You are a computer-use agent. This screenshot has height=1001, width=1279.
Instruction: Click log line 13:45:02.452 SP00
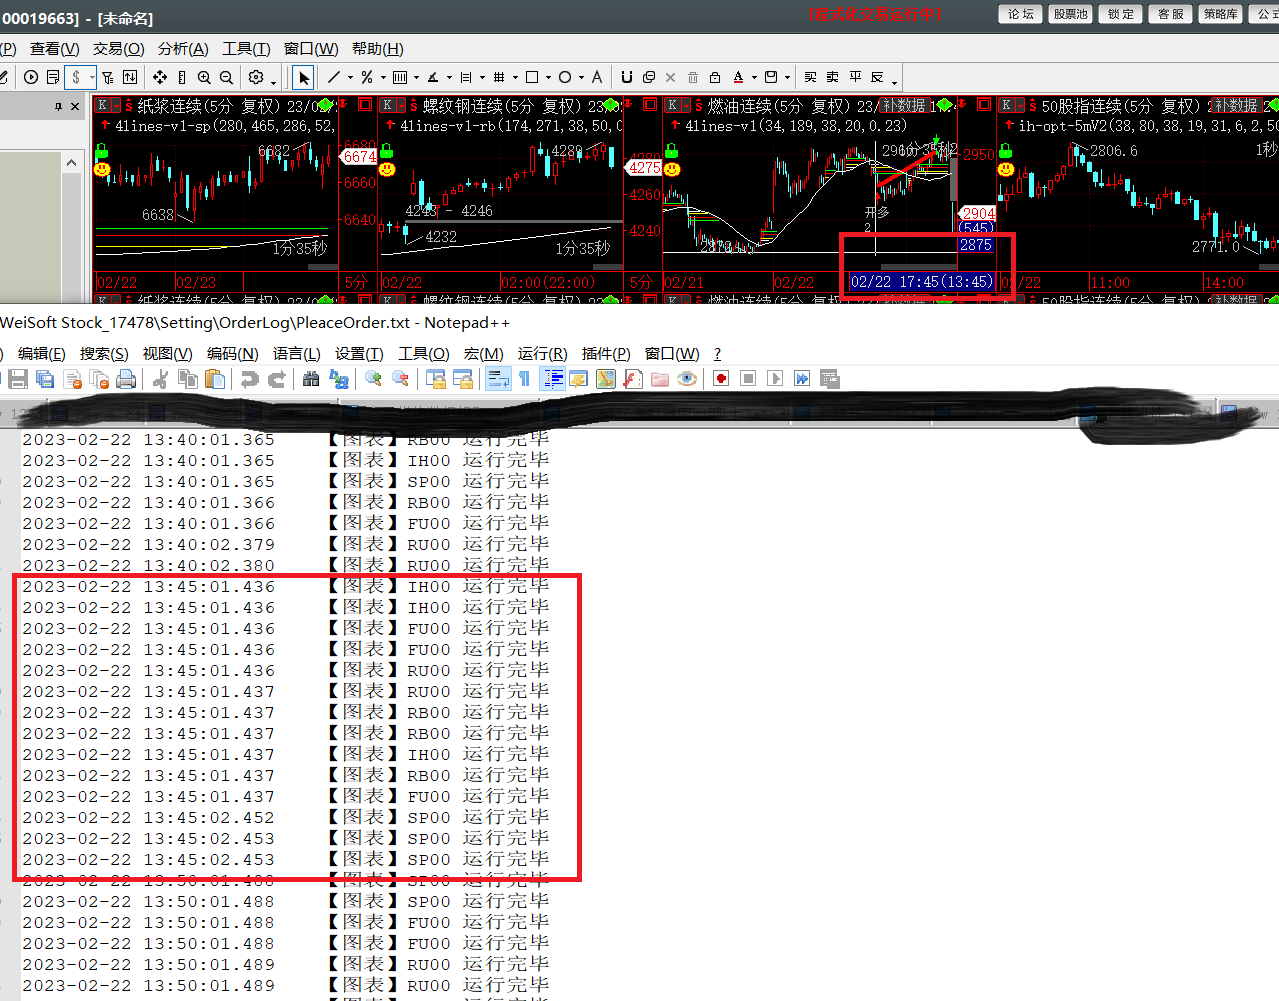(x=286, y=817)
